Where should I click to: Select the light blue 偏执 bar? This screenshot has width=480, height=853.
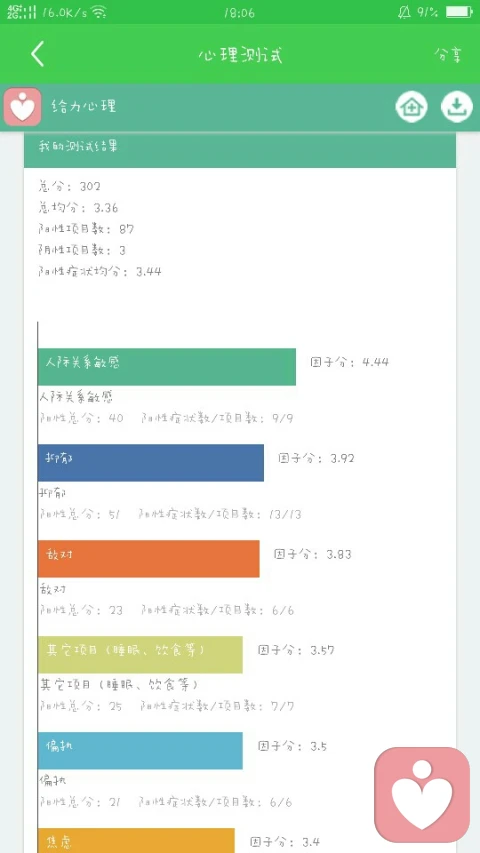pyautogui.click(x=140, y=751)
